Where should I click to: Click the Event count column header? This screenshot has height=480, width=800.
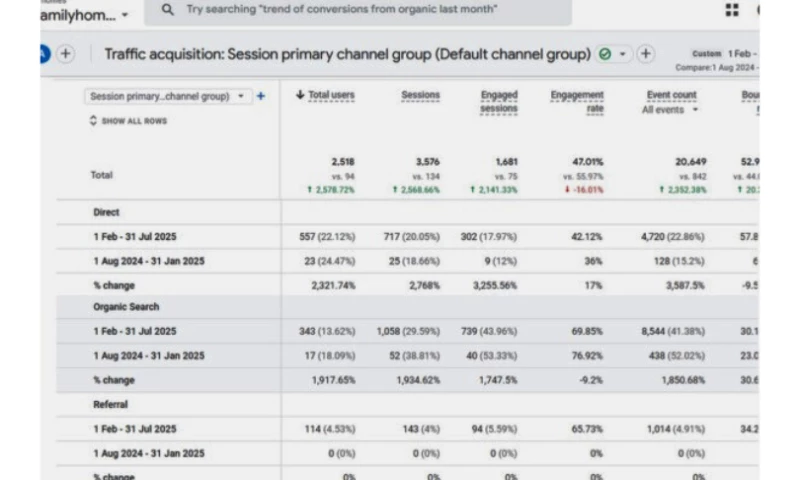click(x=671, y=95)
